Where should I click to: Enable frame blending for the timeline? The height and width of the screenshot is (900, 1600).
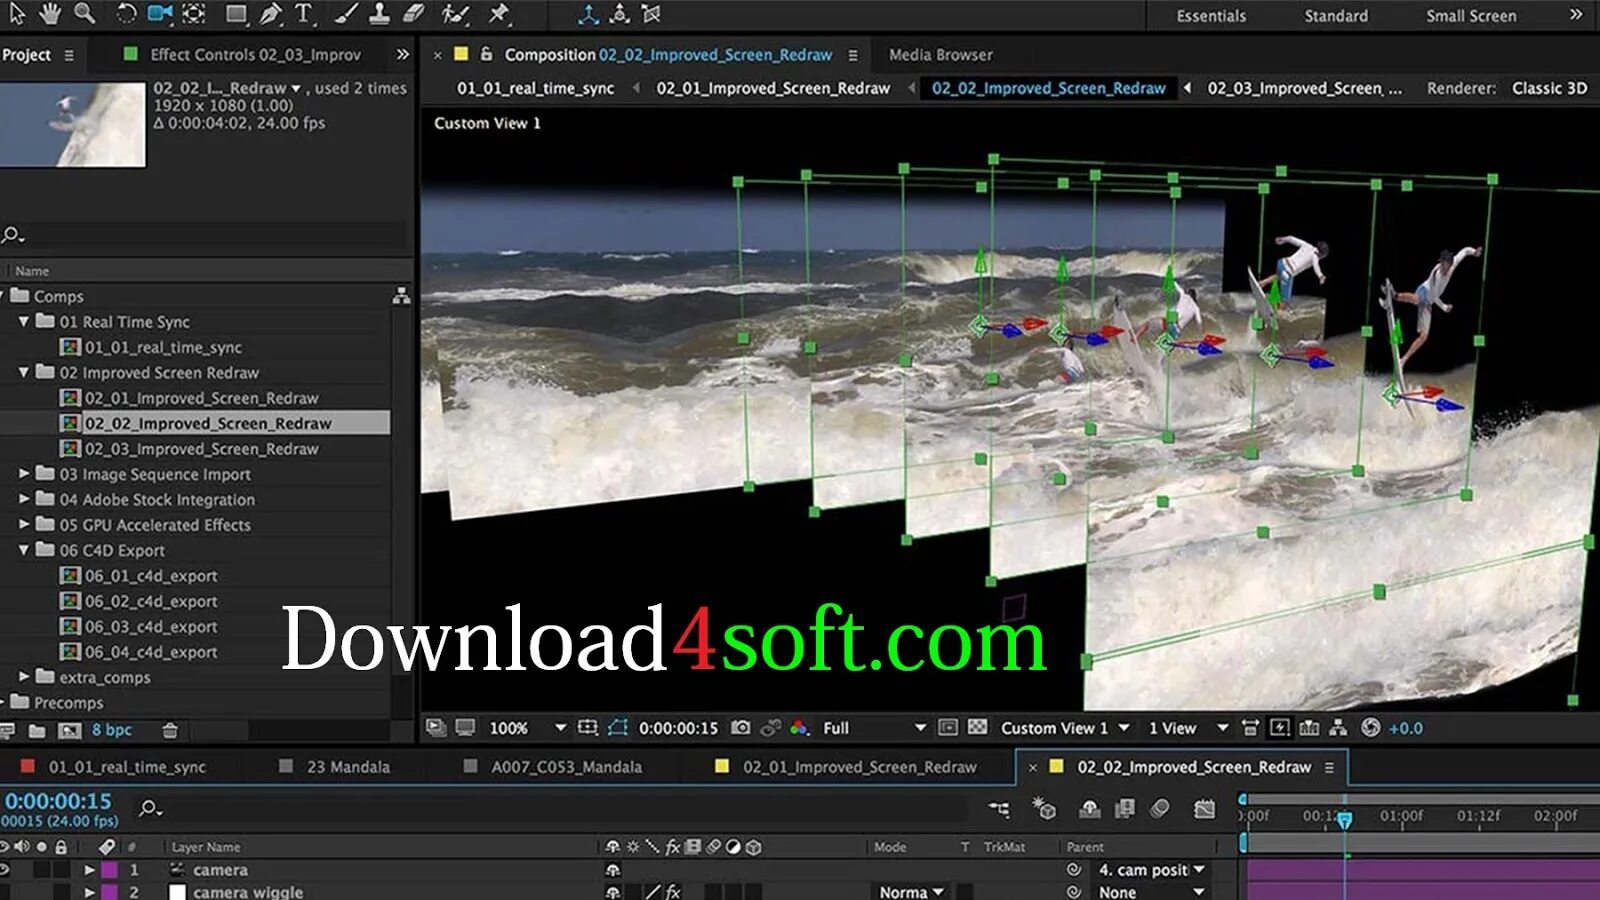pos(1125,808)
